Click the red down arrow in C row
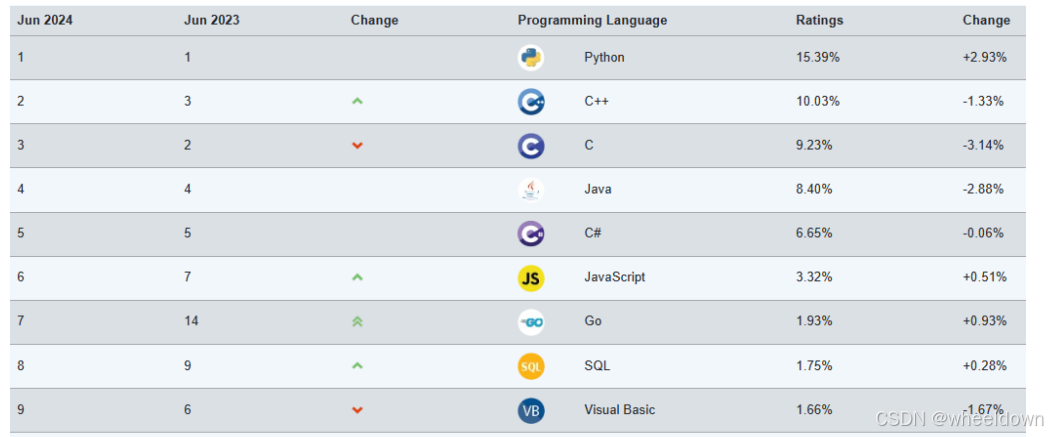The image size is (1048, 437). pyautogui.click(x=357, y=146)
